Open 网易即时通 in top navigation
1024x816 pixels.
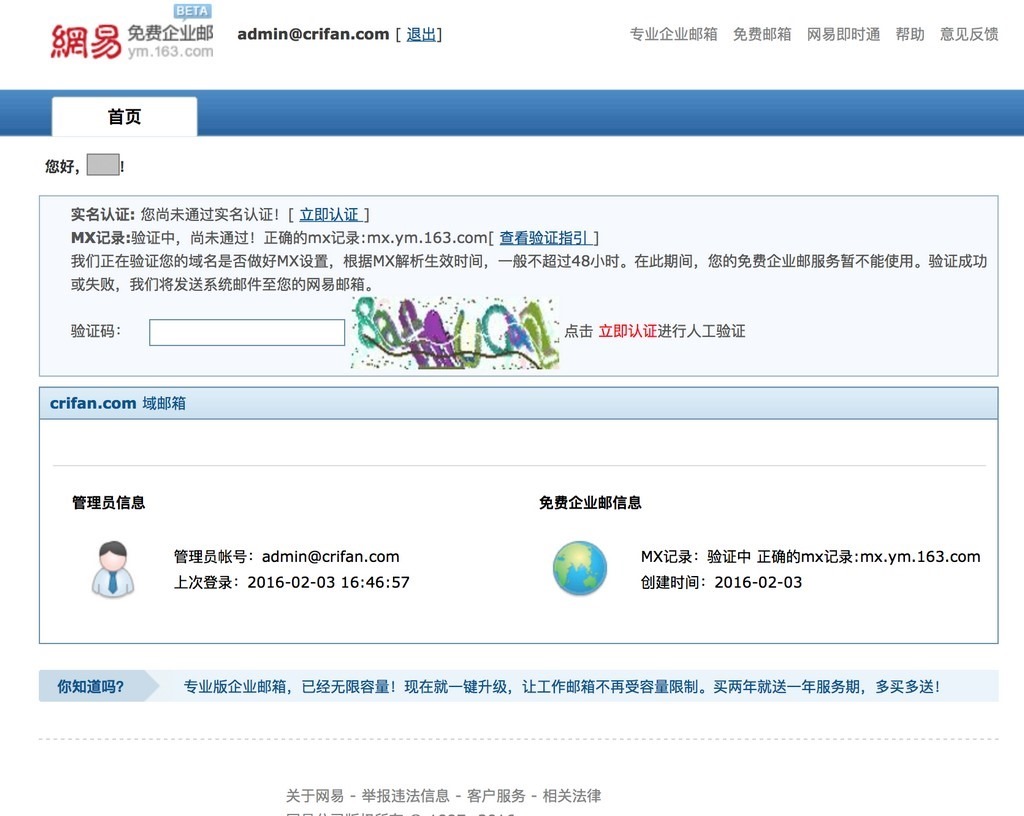[x=843, y=34]
